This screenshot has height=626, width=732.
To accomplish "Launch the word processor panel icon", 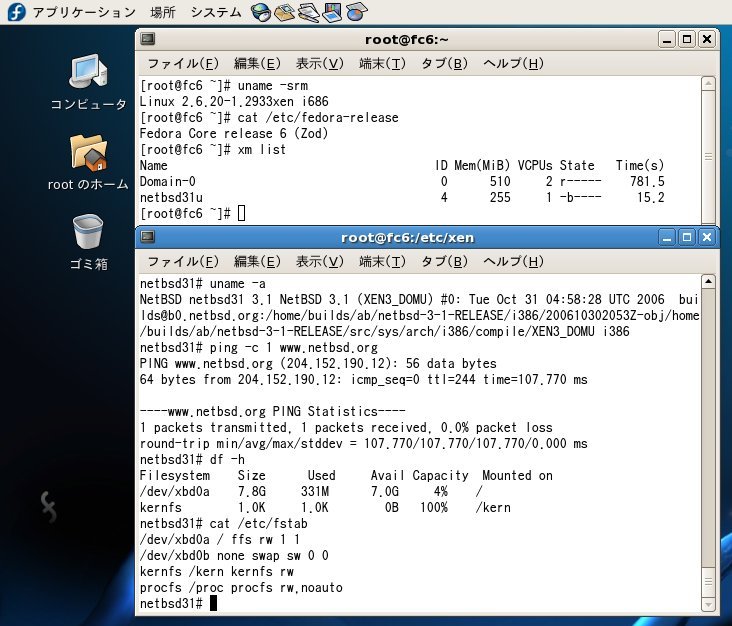I will pyautogui.click(x=309, y=12).
